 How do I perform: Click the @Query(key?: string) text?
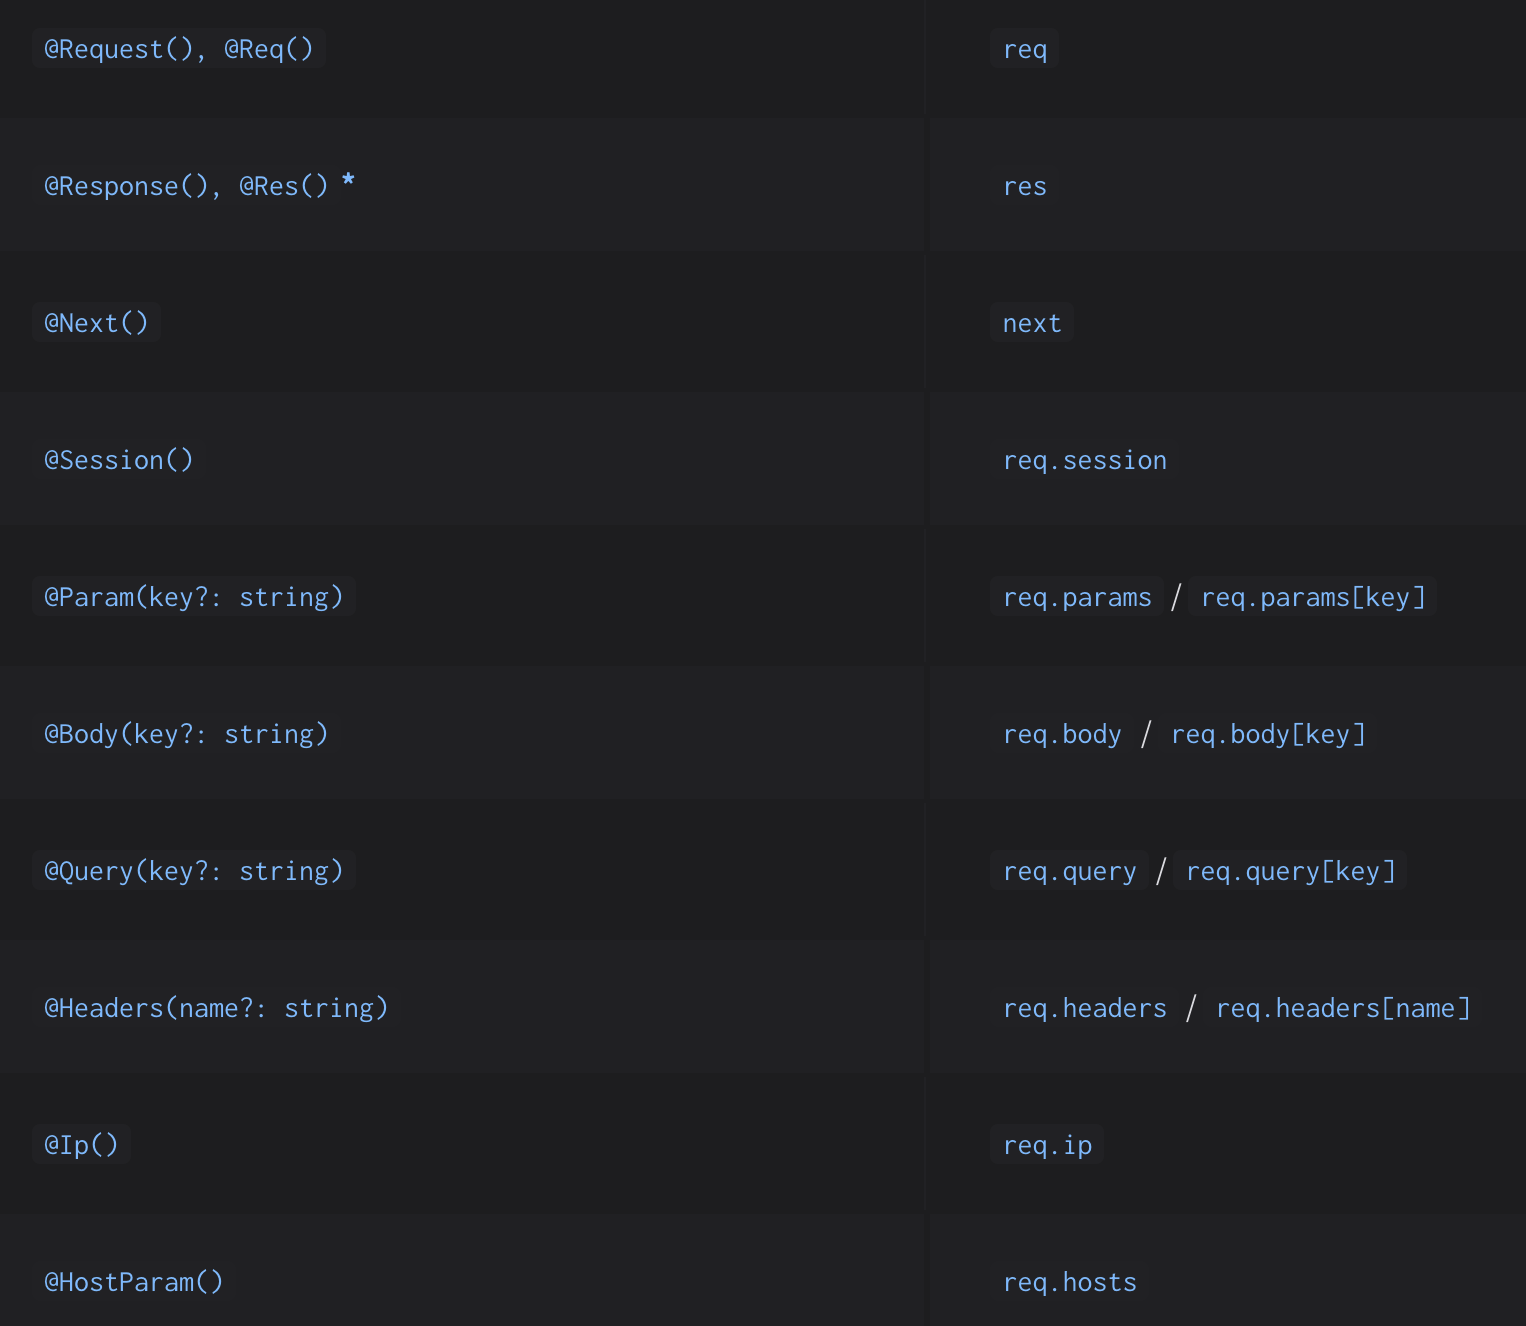point(193,871)
